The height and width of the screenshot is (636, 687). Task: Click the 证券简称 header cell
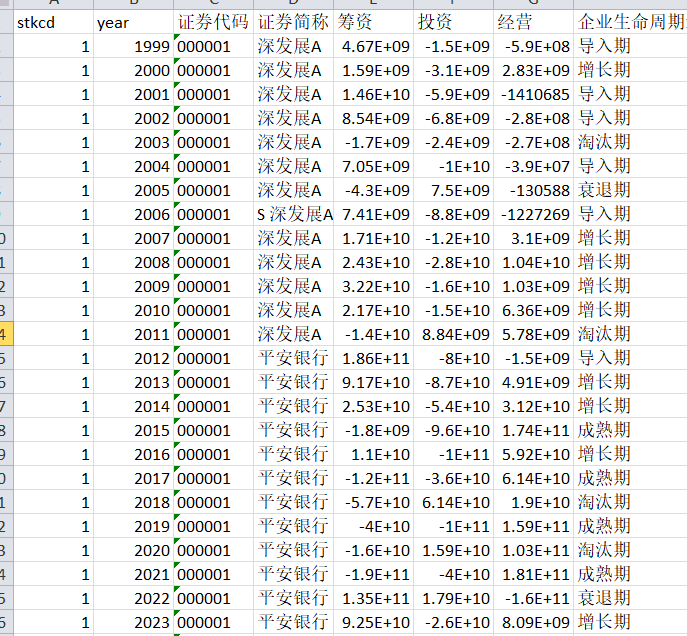click(x=293, y=22)
